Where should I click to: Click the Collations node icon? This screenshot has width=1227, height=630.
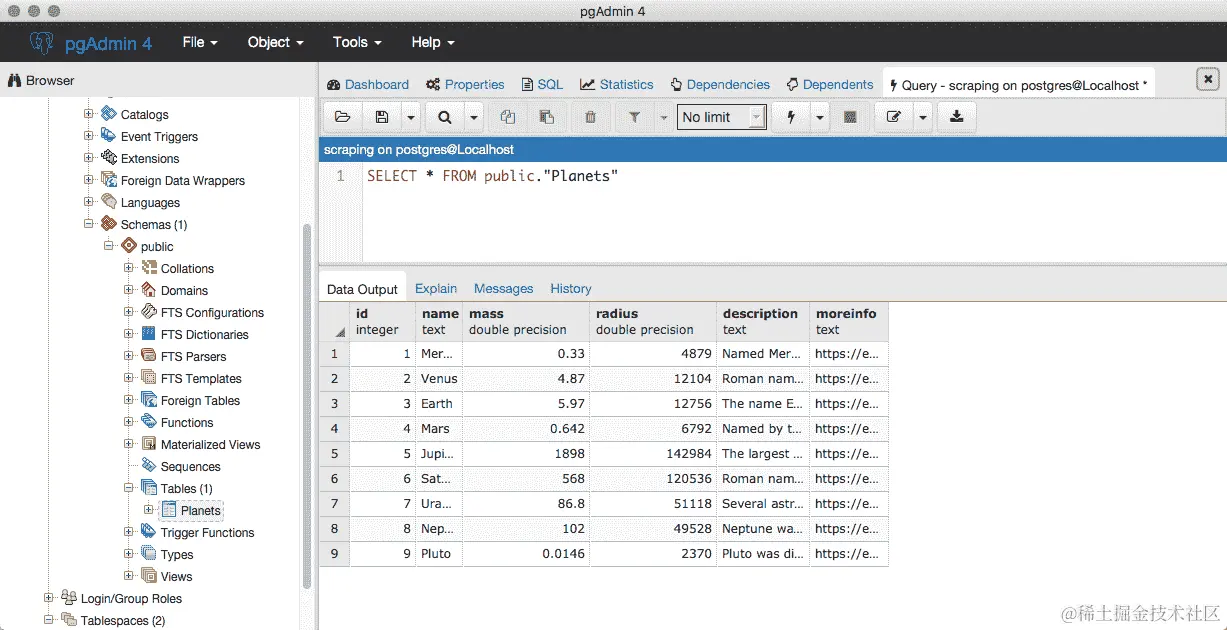pyautogui.click(x=148, y=268)
